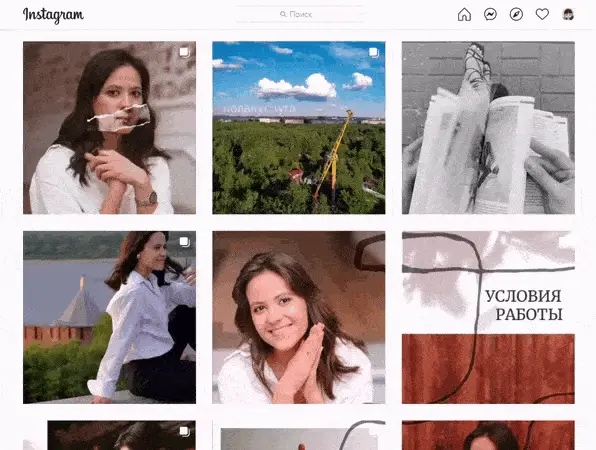Click the Instagram logo
596x450 pixels.
pyautogui.click(x=53, y=15)
